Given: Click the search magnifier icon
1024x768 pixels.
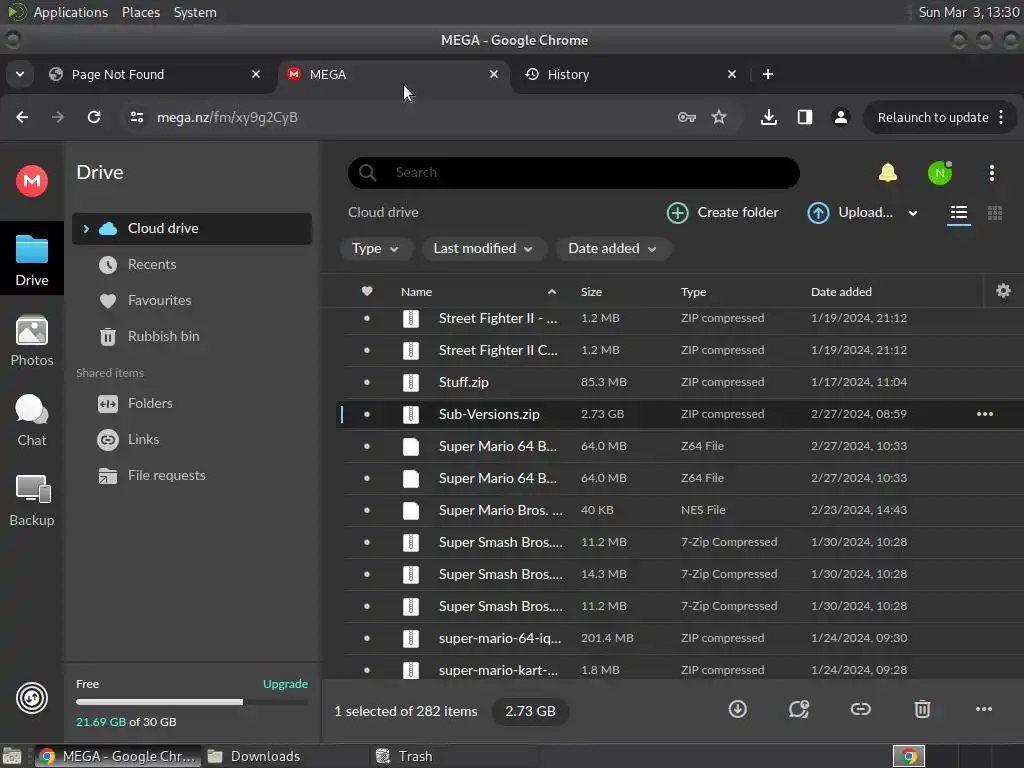Looking at the screenshot, I should coord(368,172).
